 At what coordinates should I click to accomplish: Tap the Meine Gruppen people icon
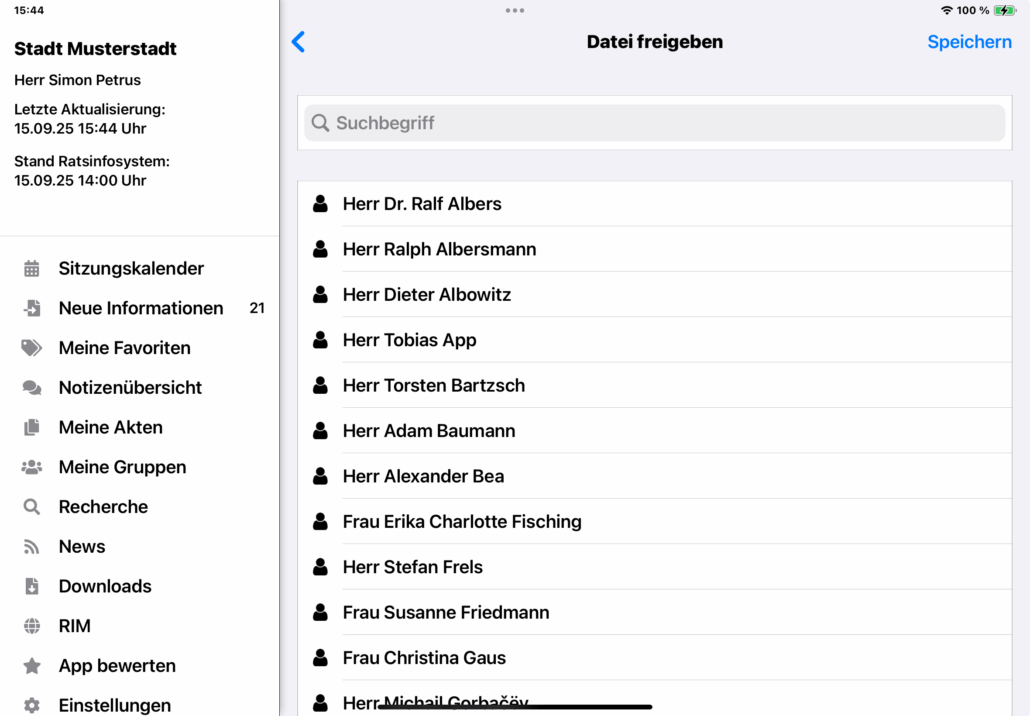pos(32,467)
